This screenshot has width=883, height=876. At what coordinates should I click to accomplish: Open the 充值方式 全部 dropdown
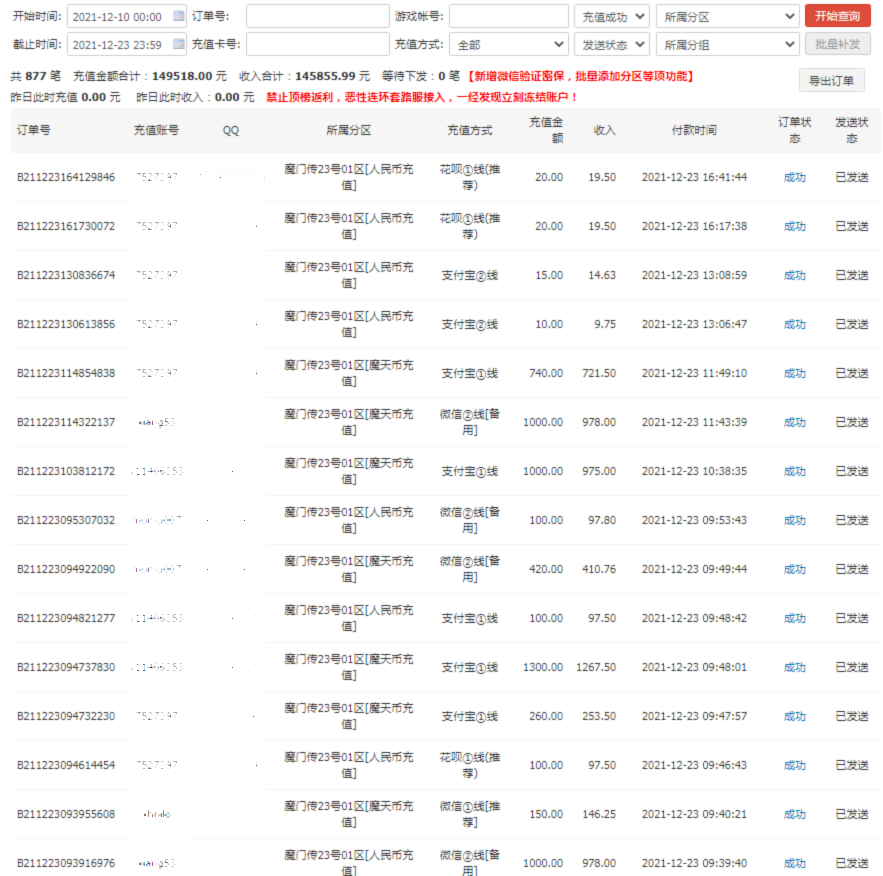(x=509, y=44)
